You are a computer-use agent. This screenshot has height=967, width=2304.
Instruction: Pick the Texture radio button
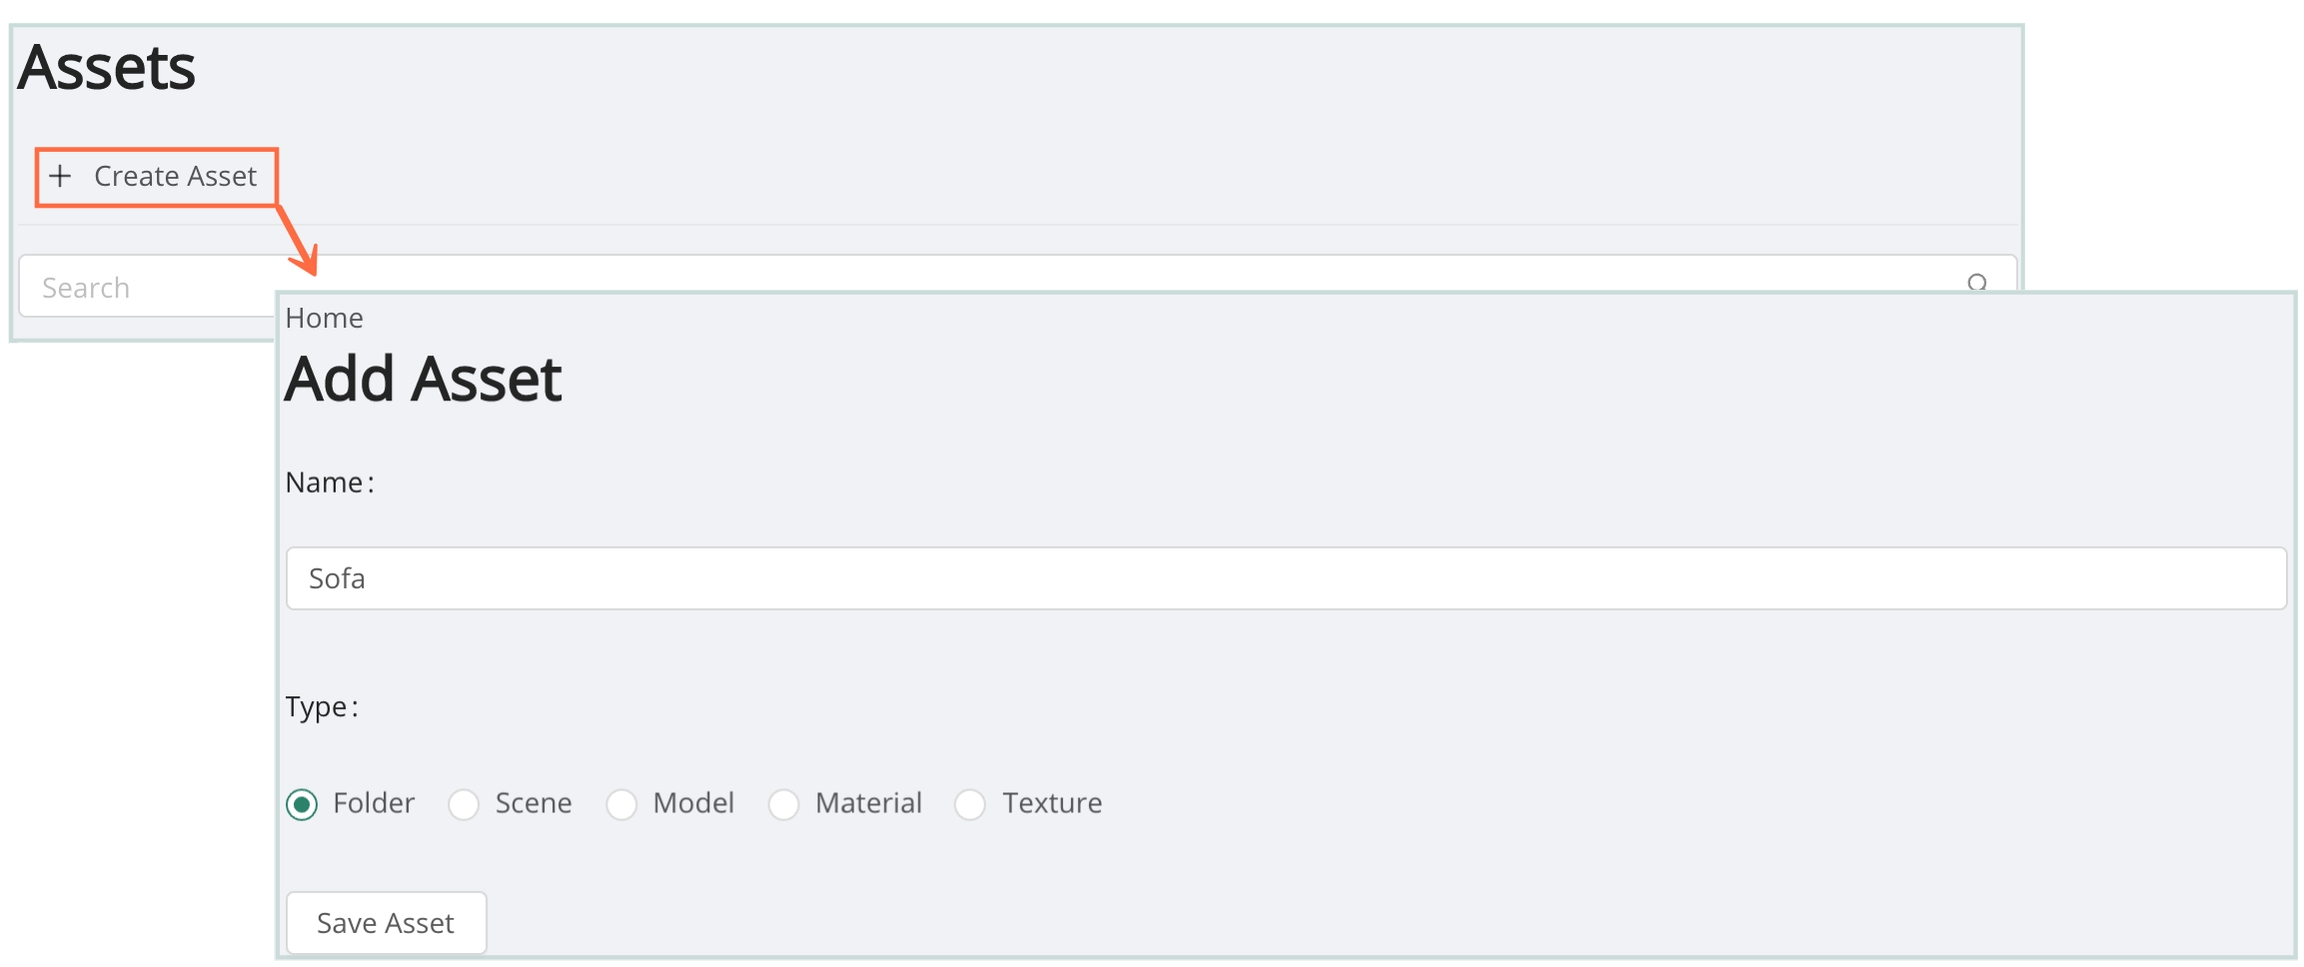(x=970, y=804)
